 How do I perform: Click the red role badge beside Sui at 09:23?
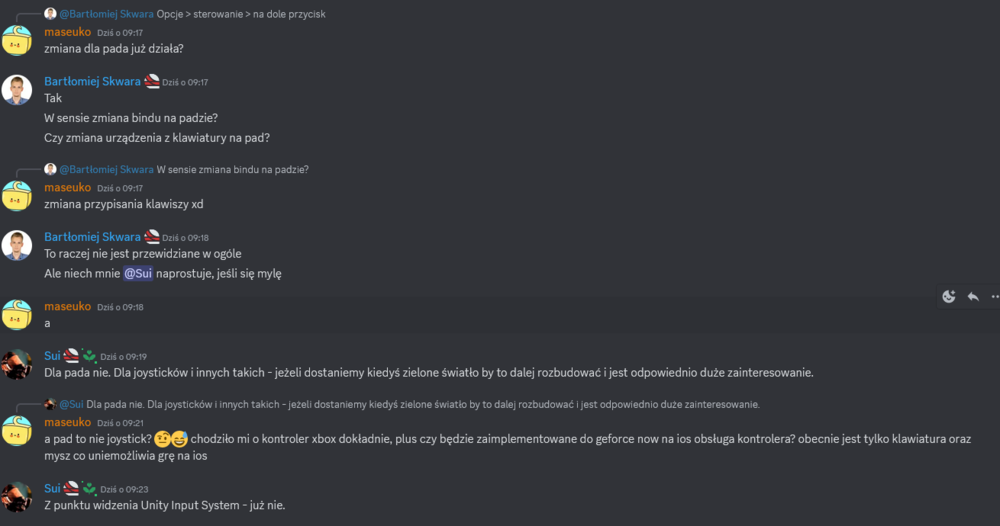tap(71, 489)
